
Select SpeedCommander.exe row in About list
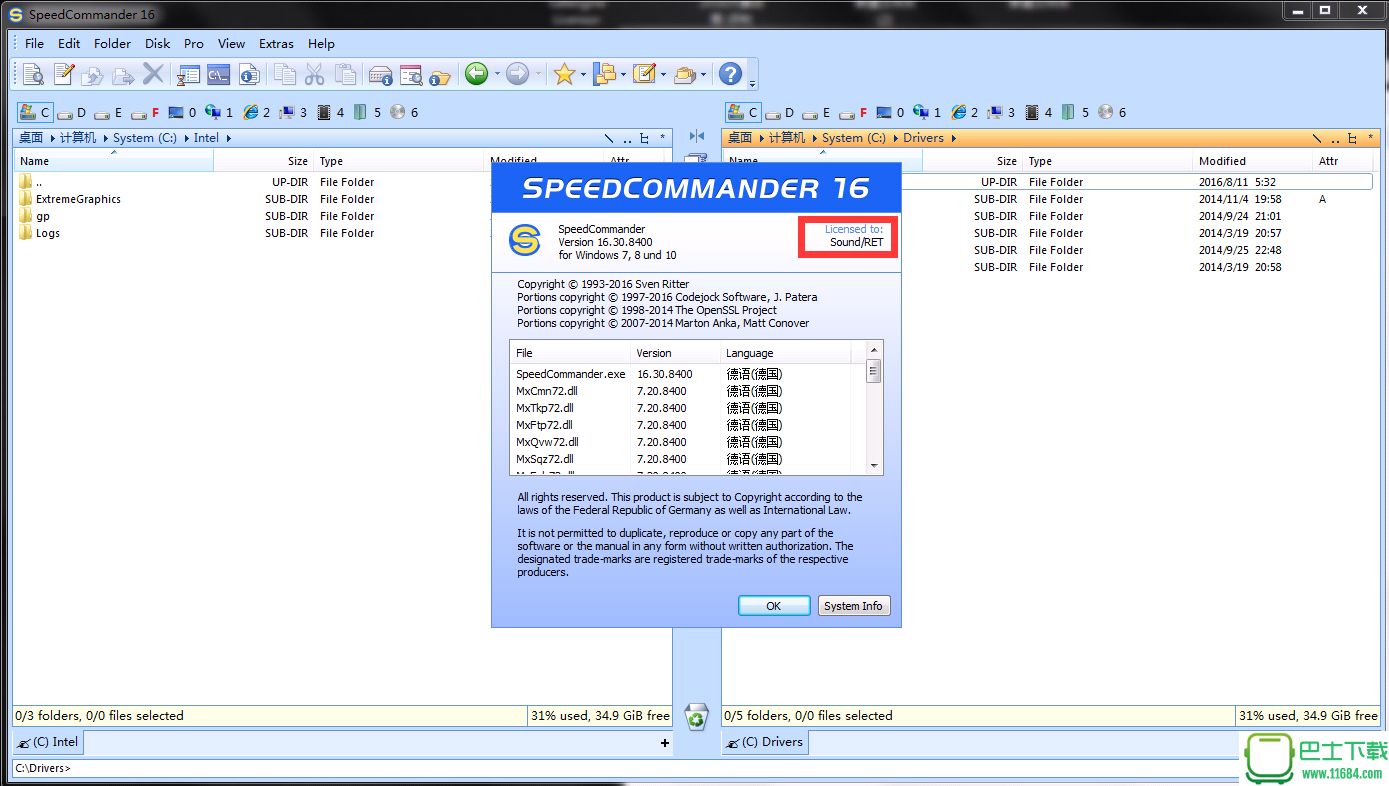688,374
